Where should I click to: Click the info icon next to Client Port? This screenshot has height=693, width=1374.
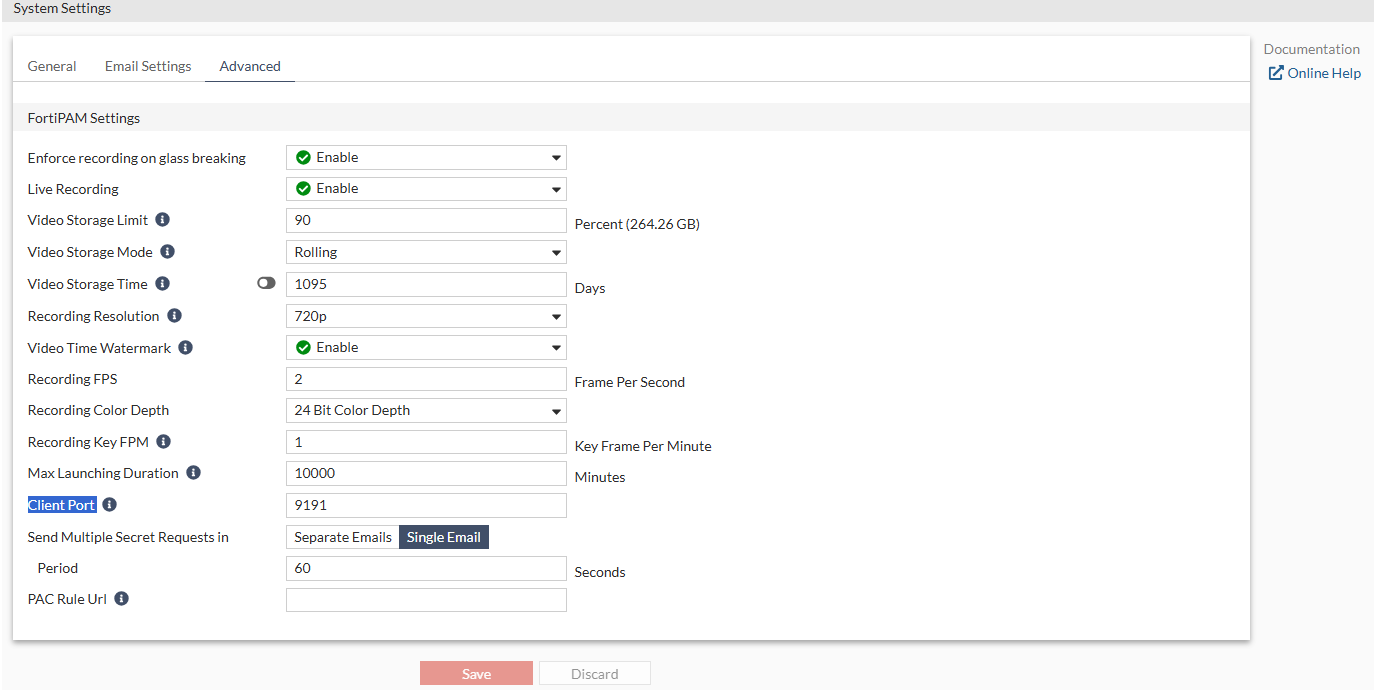109,504
